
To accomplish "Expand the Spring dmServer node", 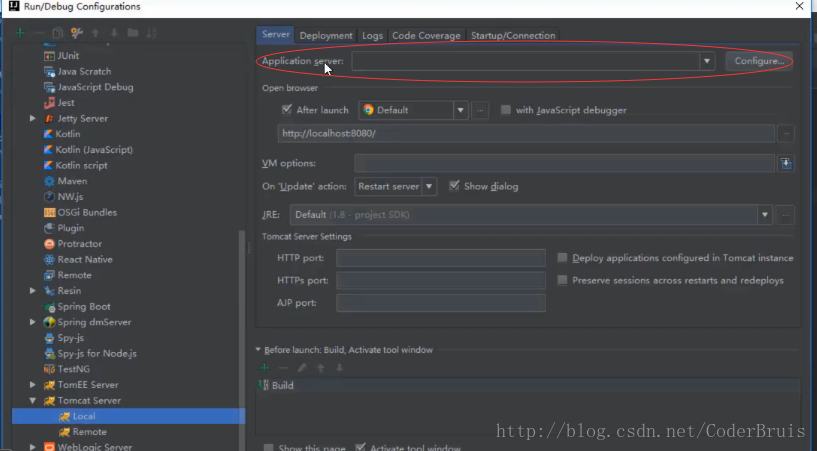I will 32,322.
